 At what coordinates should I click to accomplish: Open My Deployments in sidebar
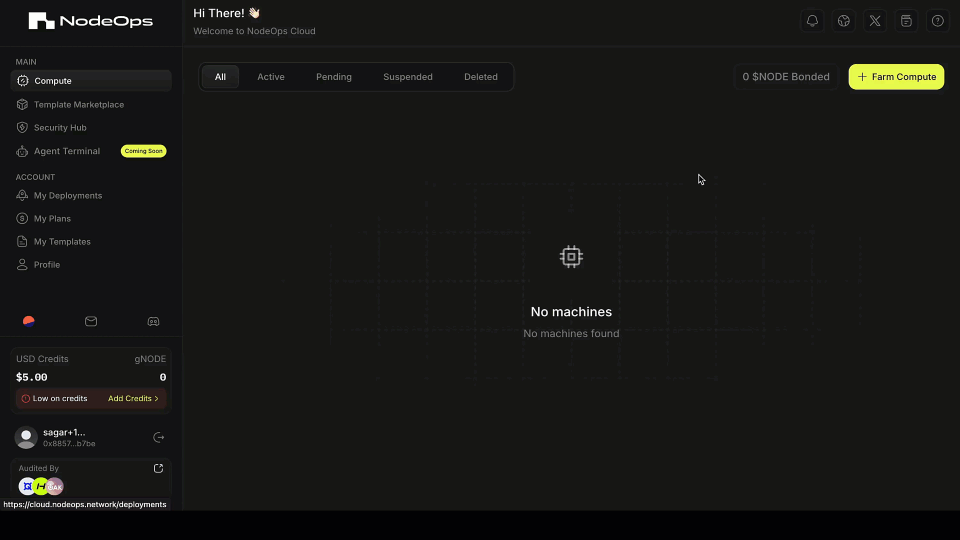pos(91,195)
